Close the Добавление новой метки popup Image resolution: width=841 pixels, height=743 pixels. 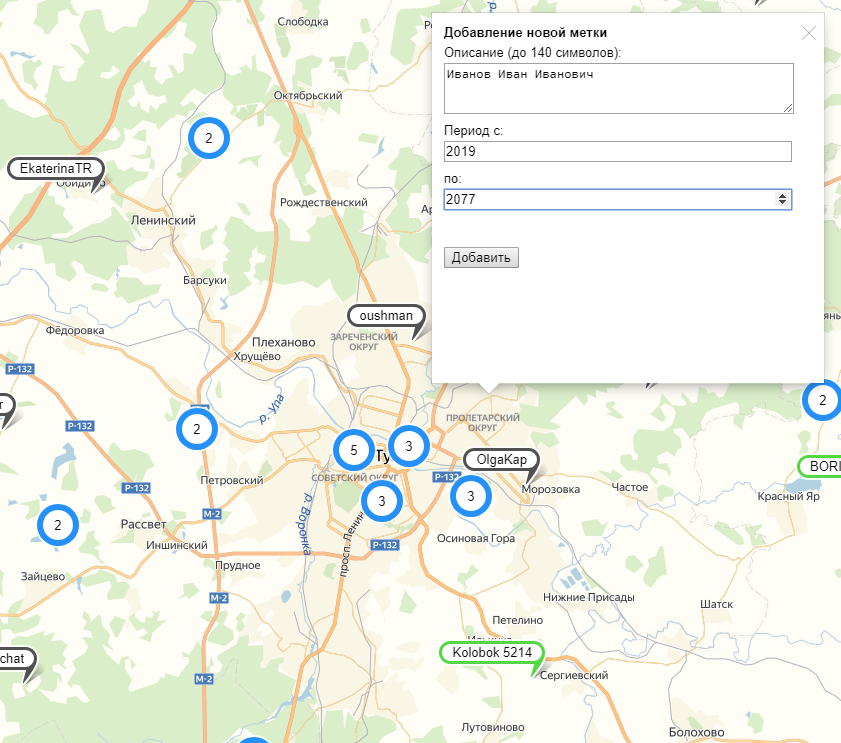pyautogui.click(x=809, y=33)
